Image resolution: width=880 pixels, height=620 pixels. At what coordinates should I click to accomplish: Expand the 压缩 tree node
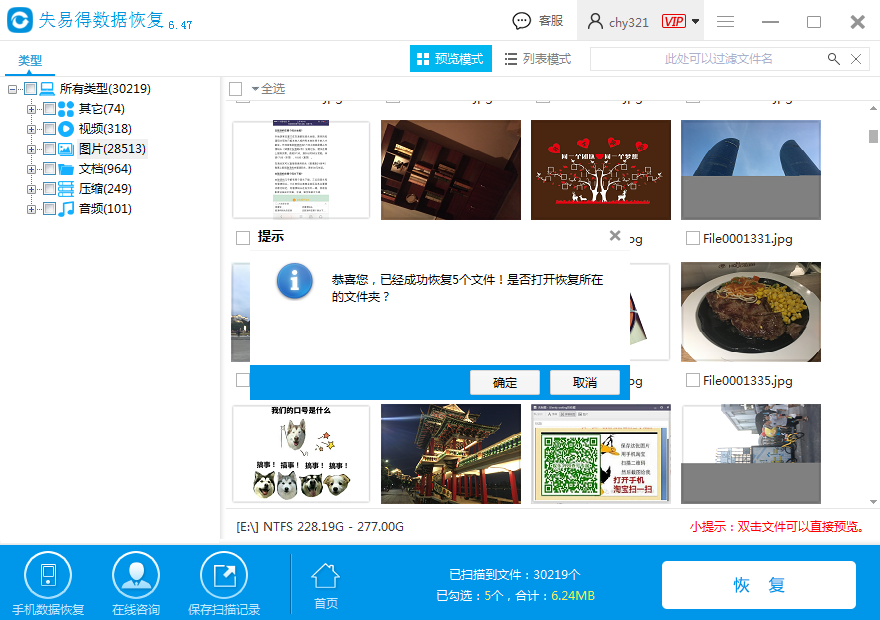(x=31, y=189)
